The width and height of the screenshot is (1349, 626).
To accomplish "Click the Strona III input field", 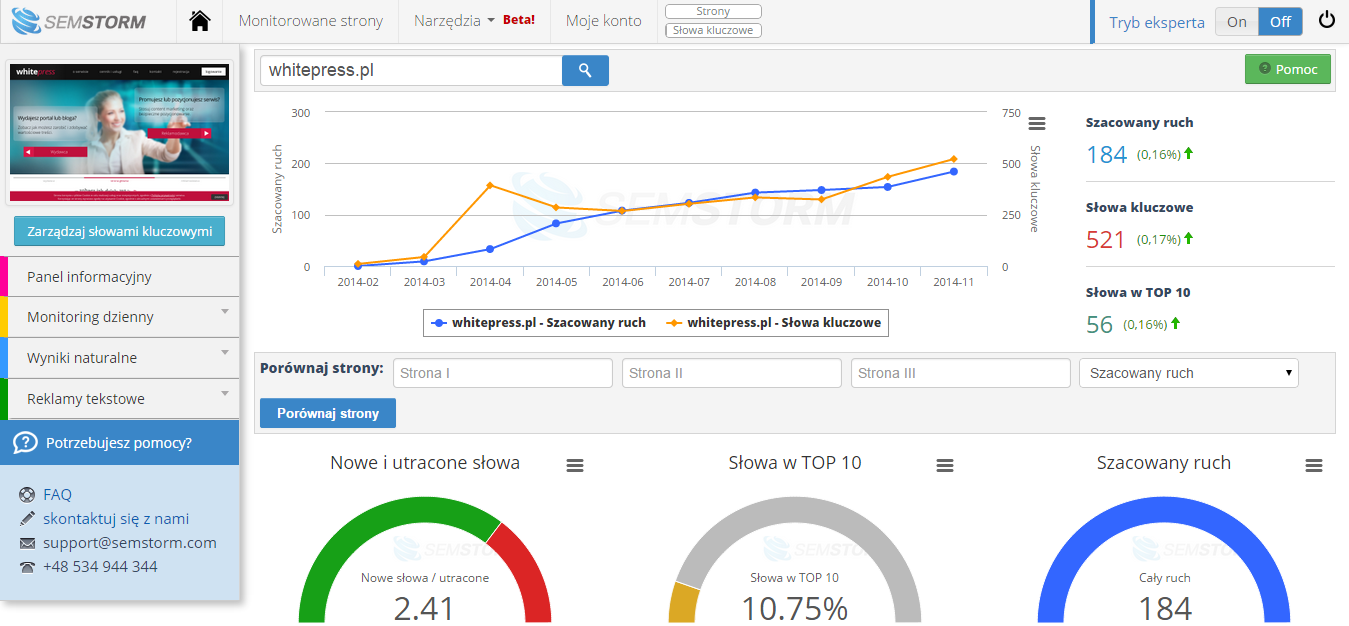I will point(961,373).
